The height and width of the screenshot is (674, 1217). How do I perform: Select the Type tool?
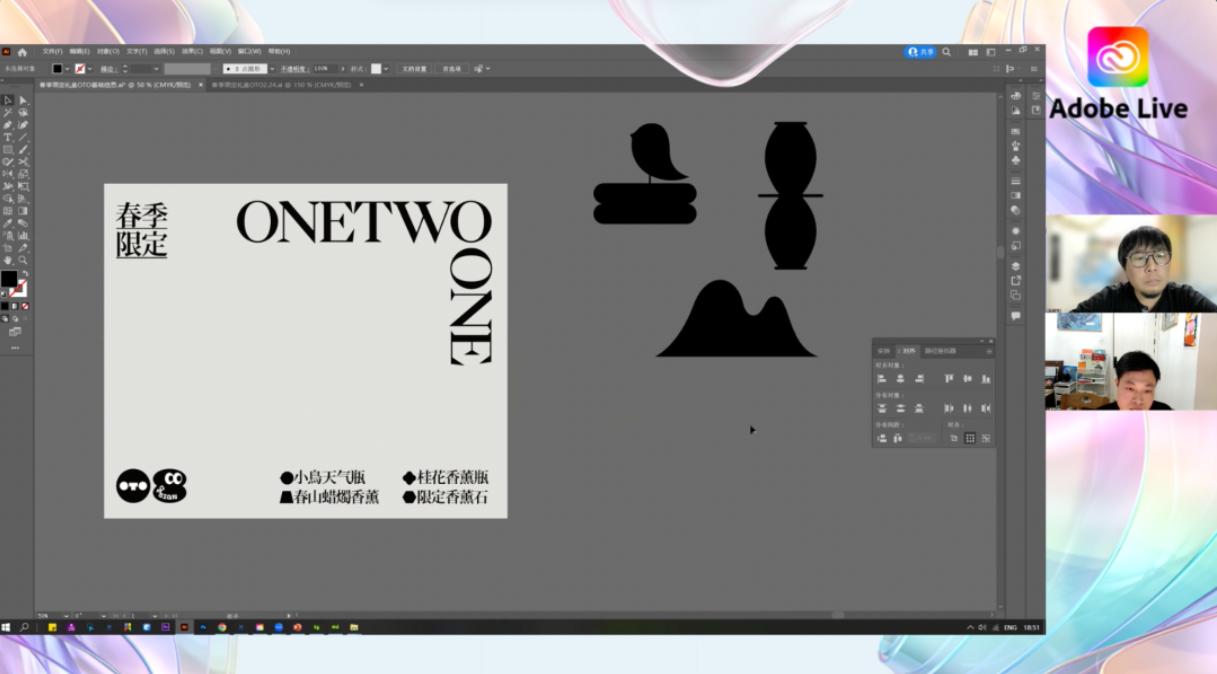(x=7, y=137)
